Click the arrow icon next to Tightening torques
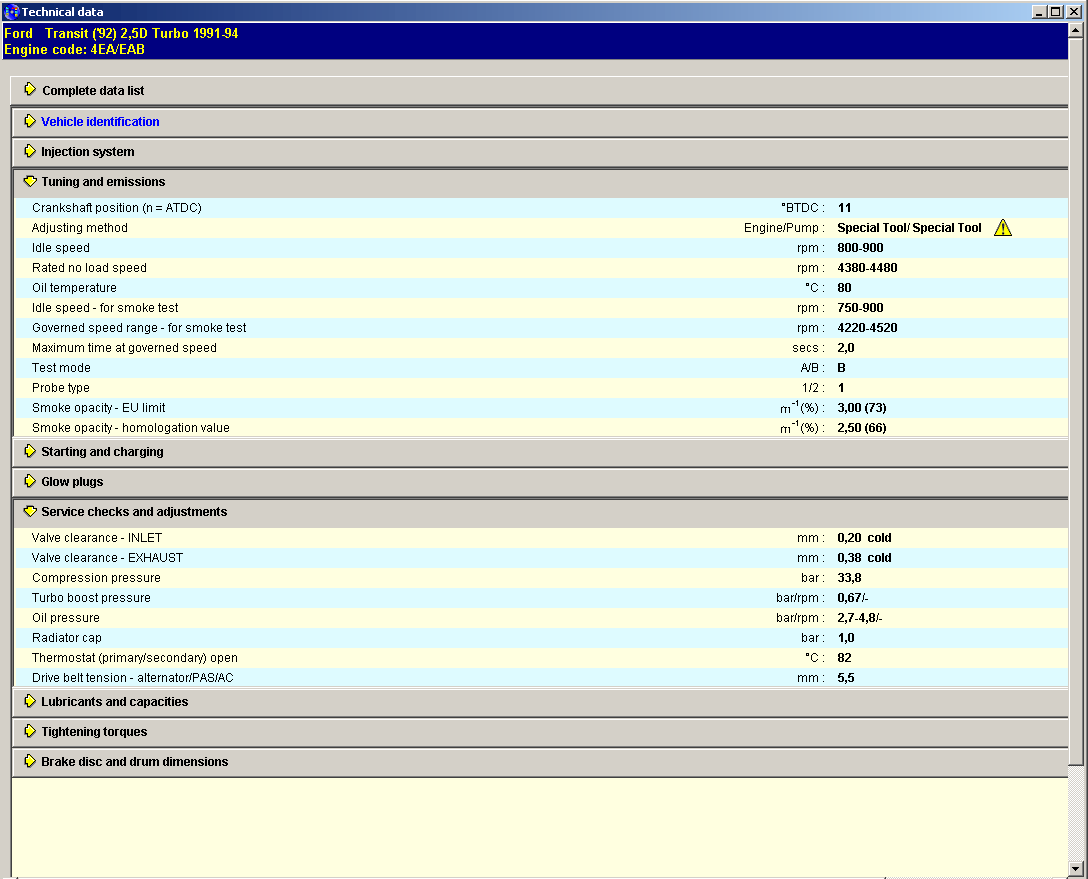 [30, 732]
